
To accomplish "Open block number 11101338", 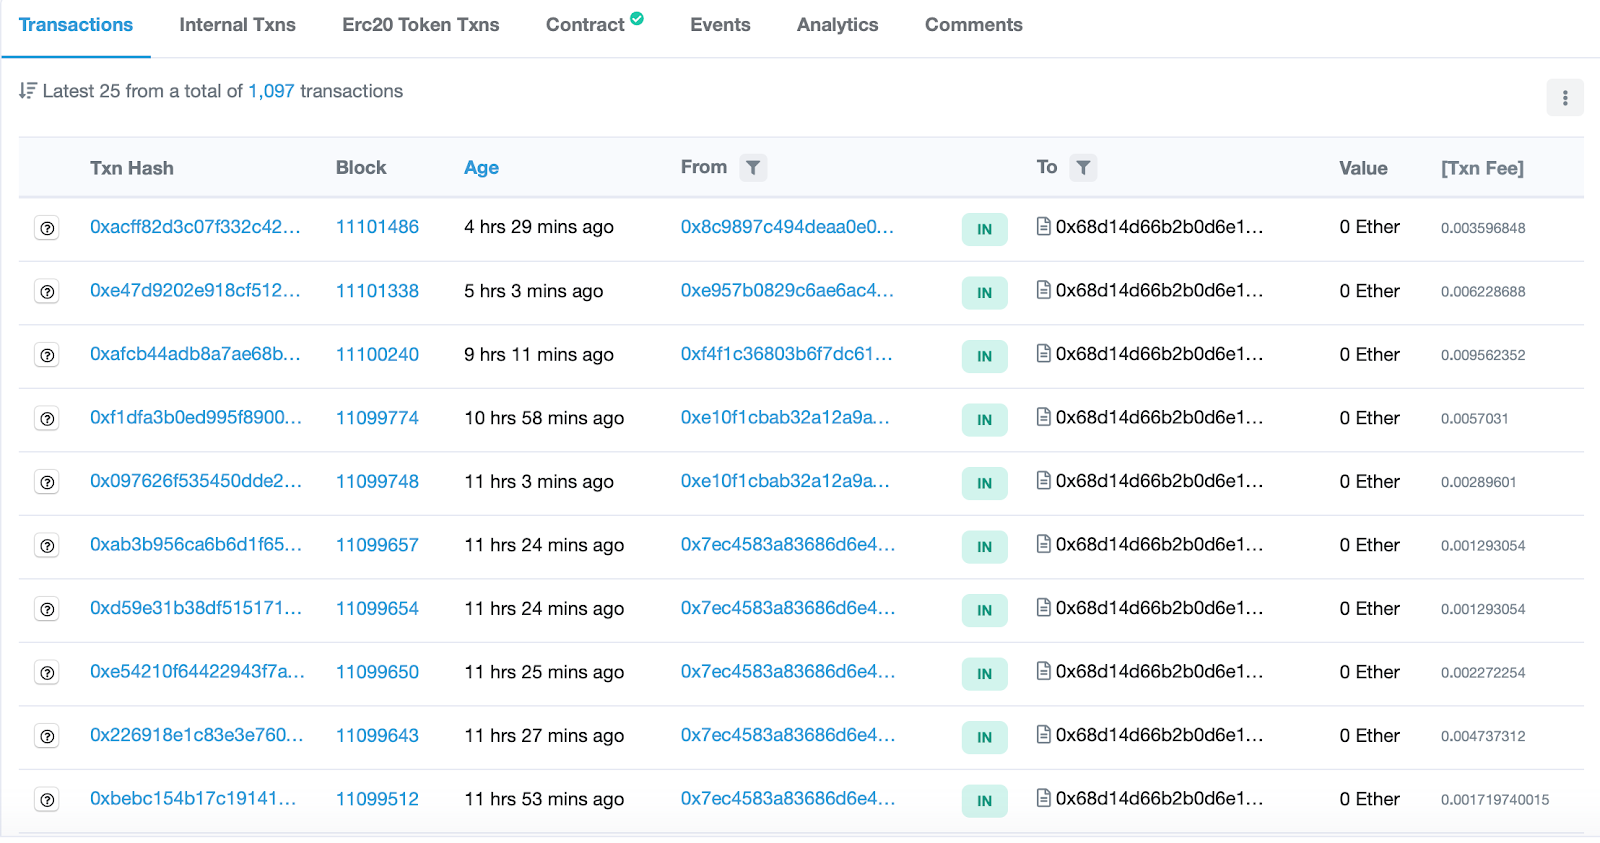I will 377,291.
